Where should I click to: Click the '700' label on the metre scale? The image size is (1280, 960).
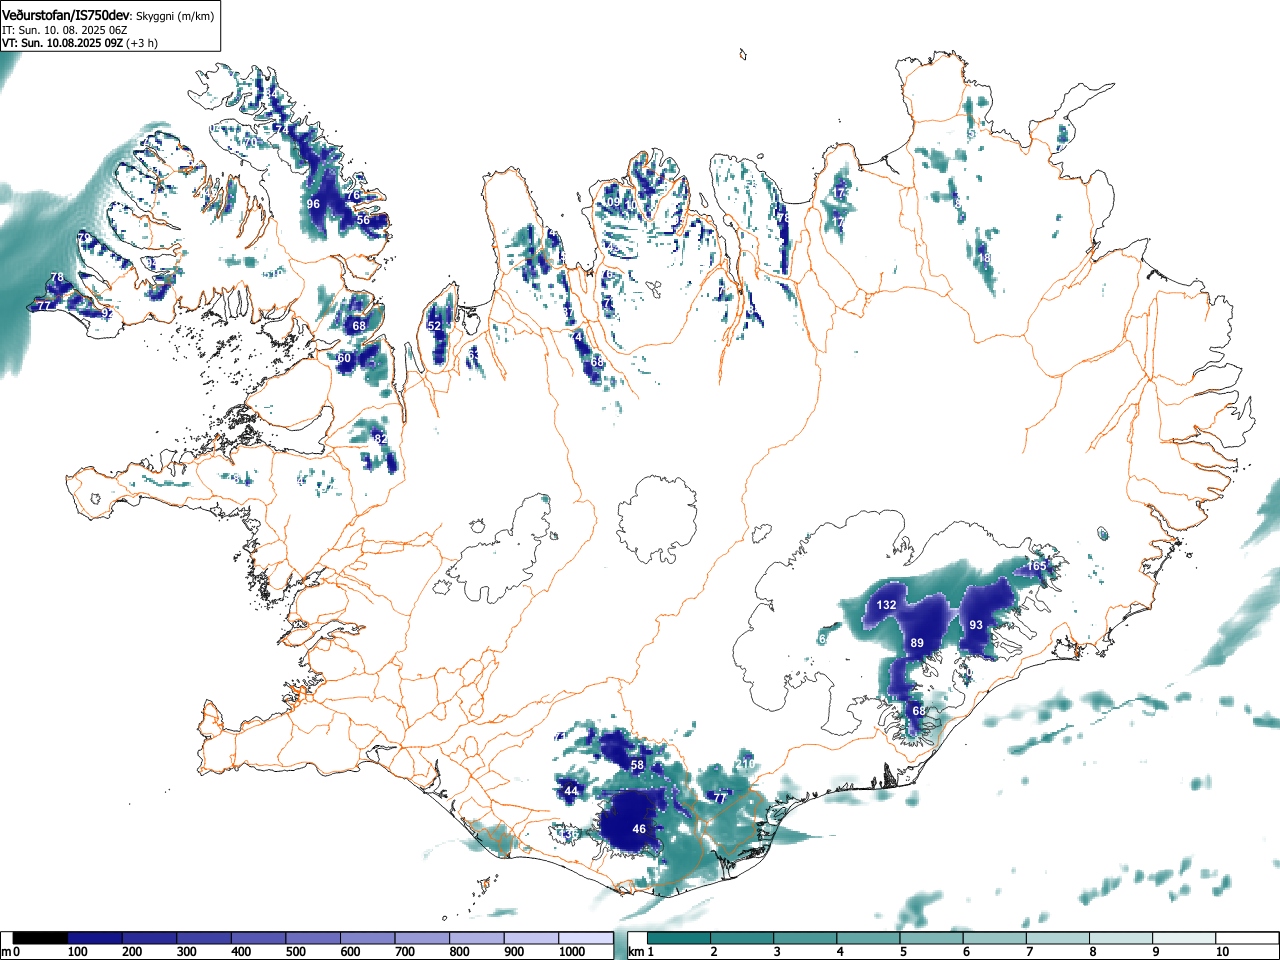[405, 952]
